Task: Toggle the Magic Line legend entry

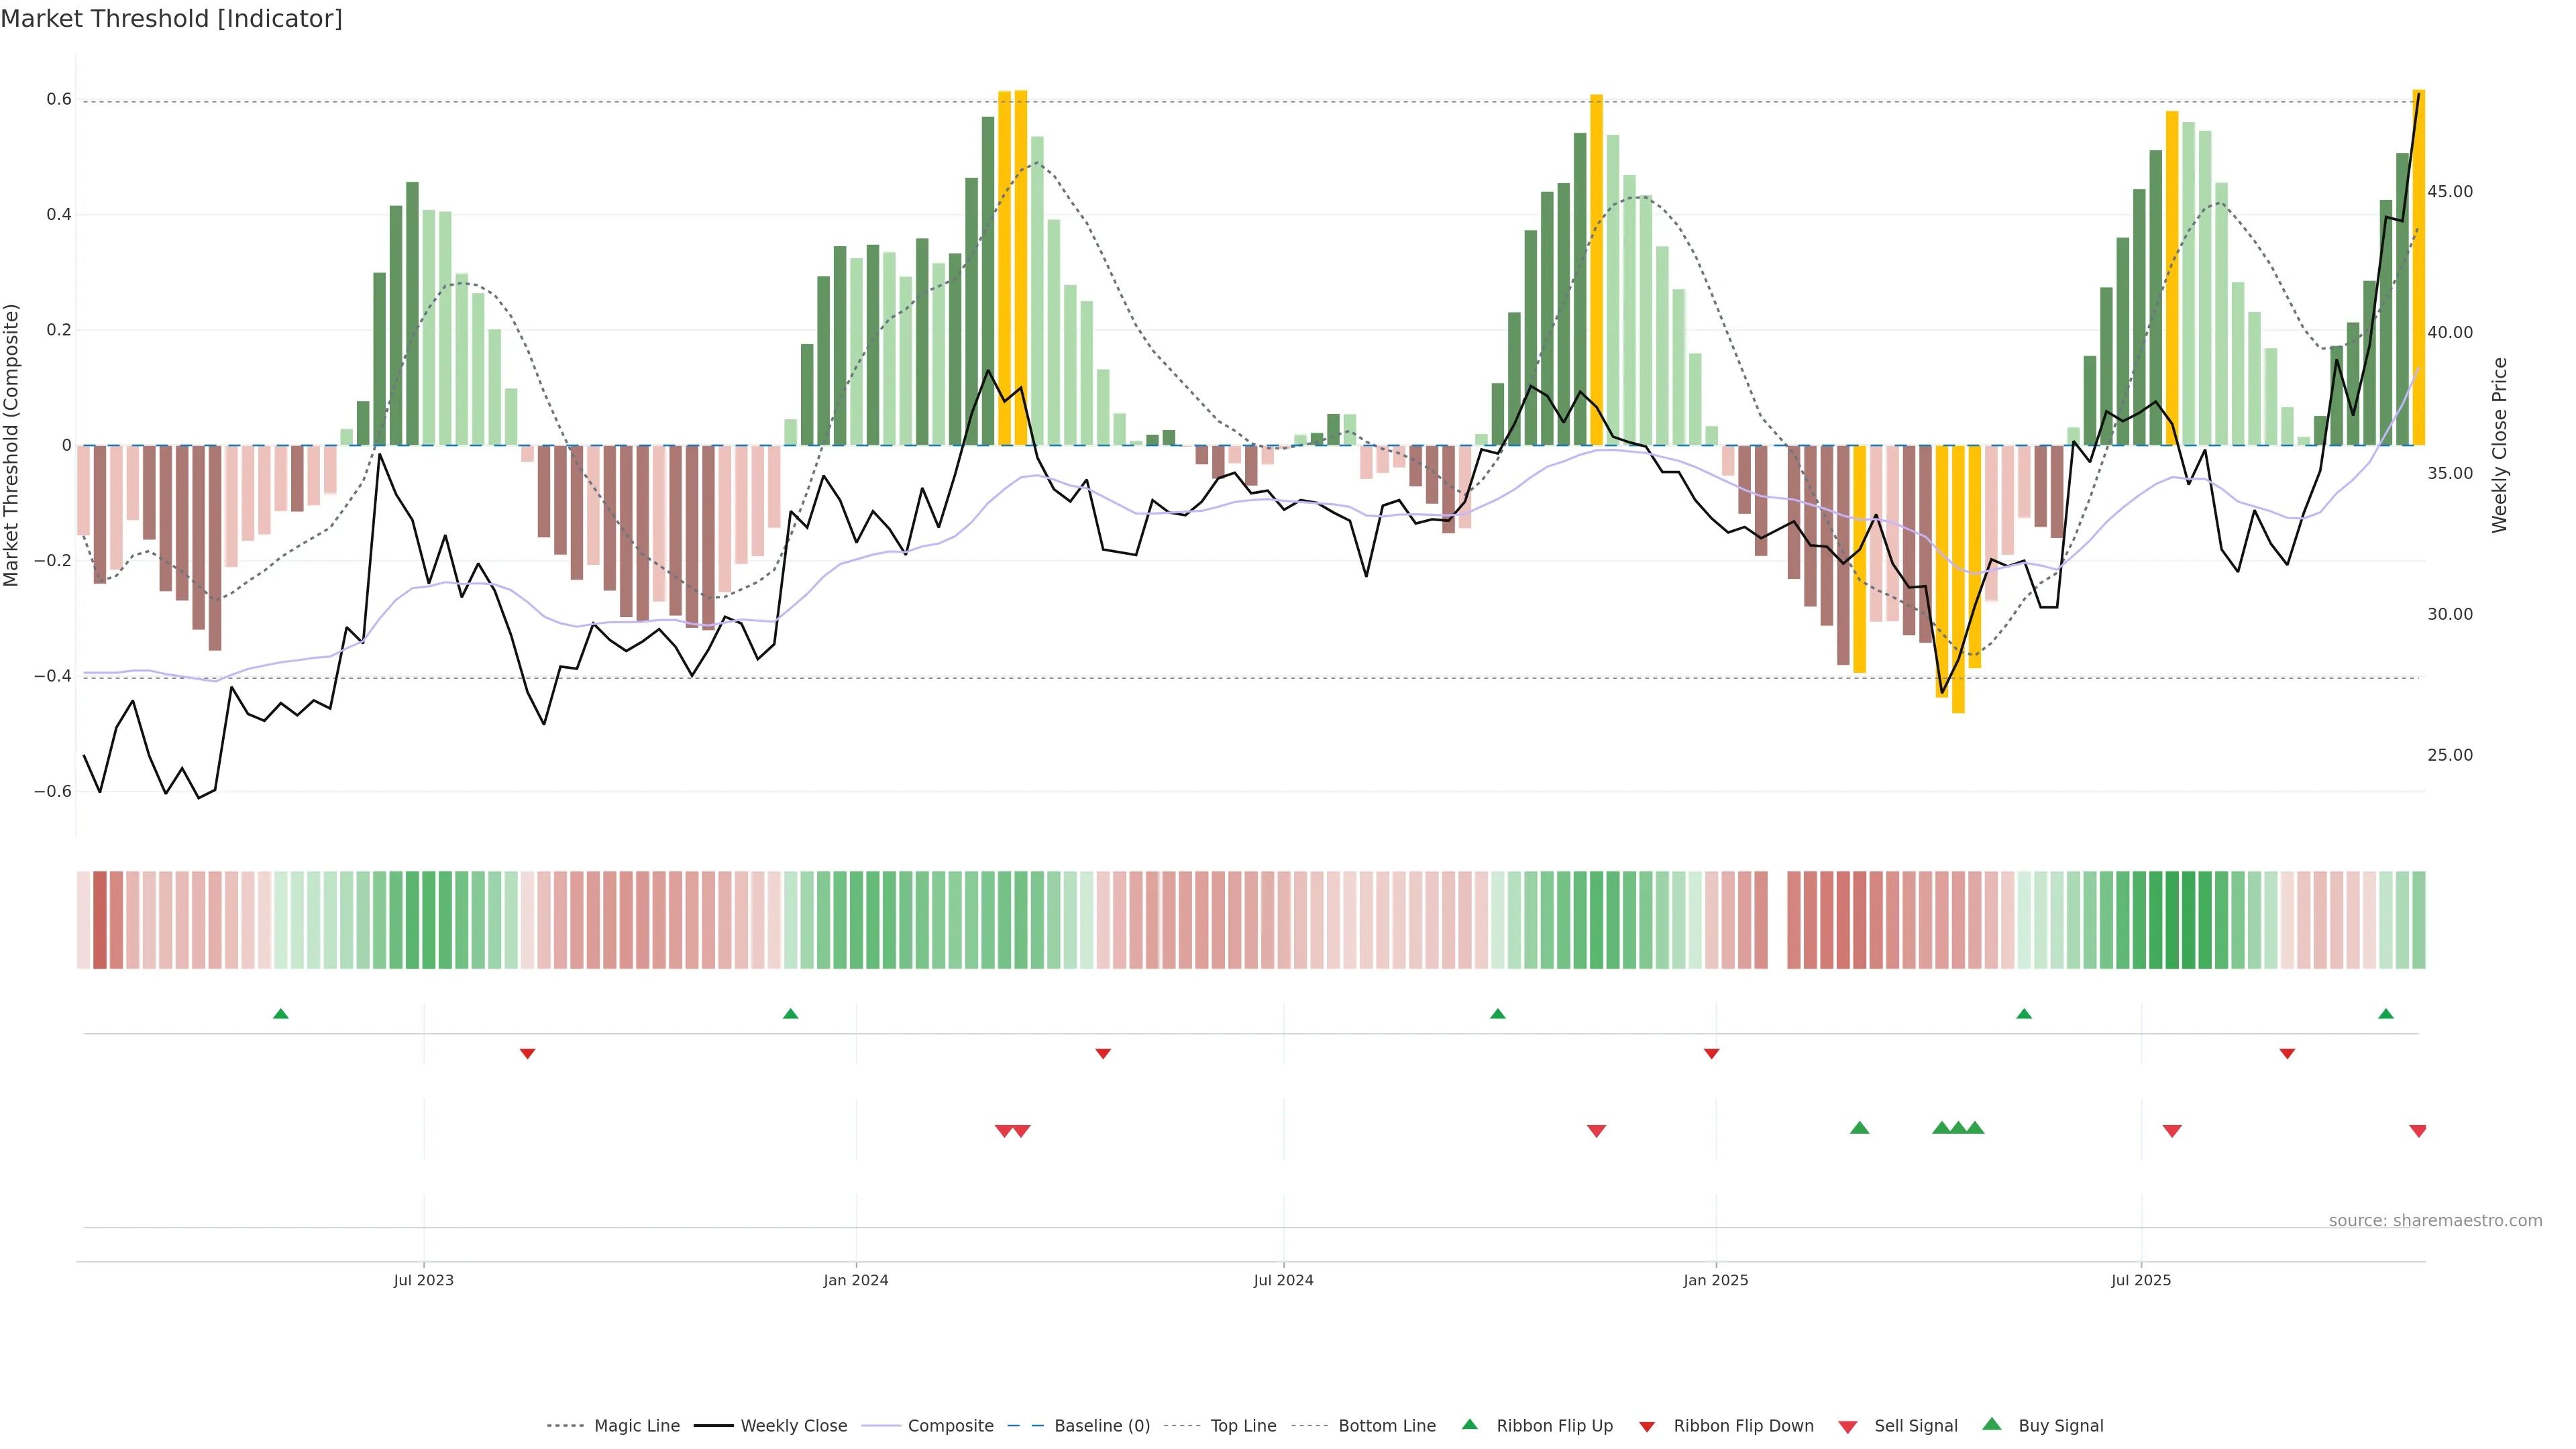Action: pos(636,1426)
